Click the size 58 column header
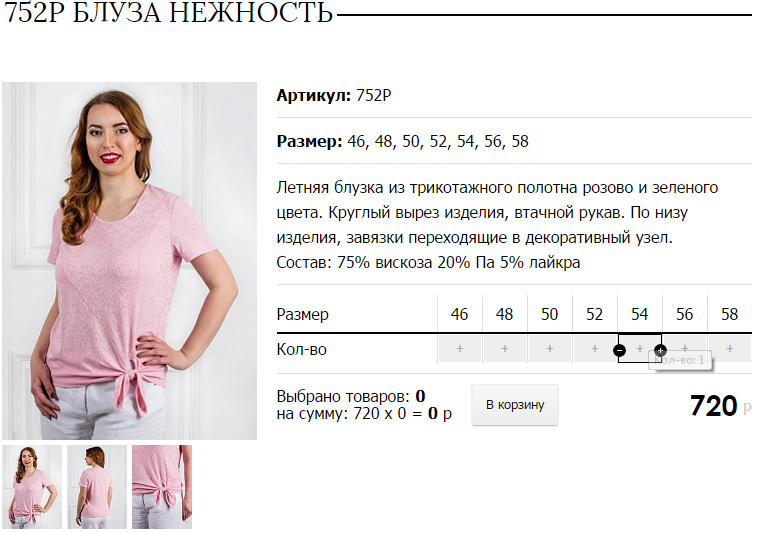This screenshot has height=533, width=765. tap(729, 314)
